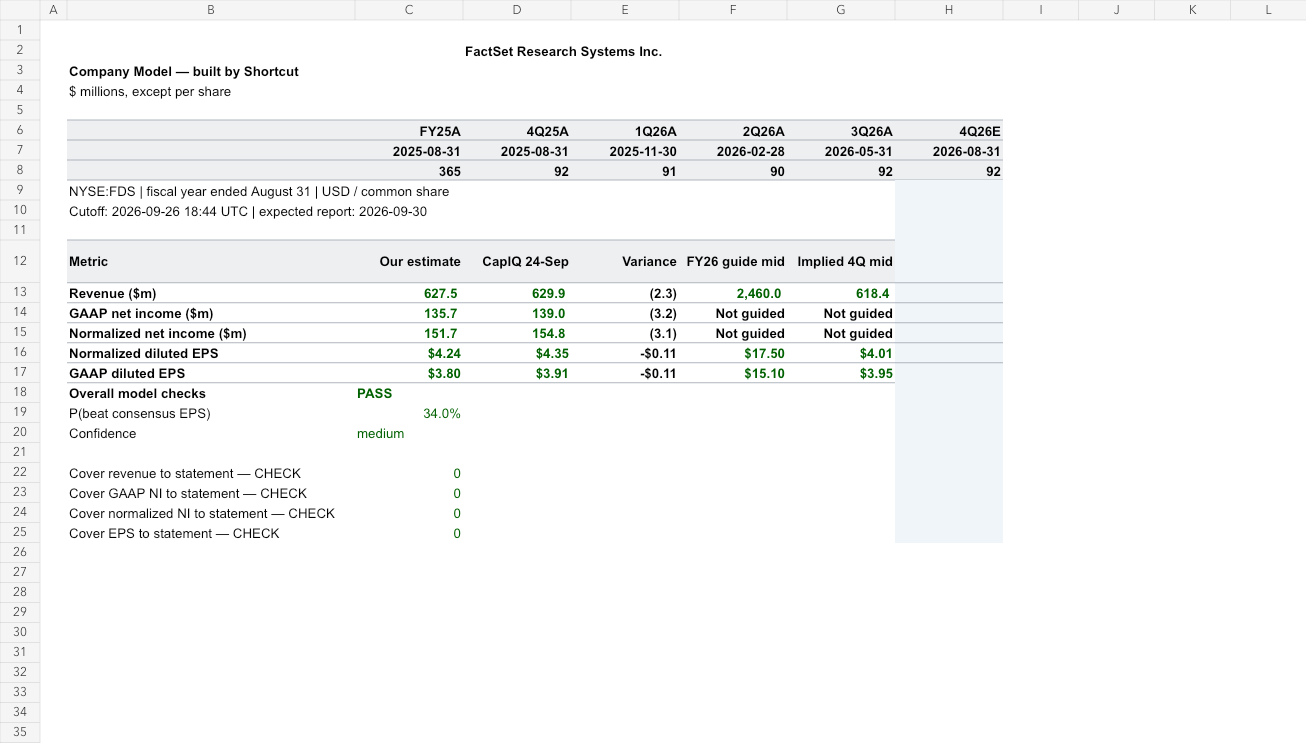Viewport: 1306px width, 743px height.
Task: Select row header 13
Action: coord(20,292)
